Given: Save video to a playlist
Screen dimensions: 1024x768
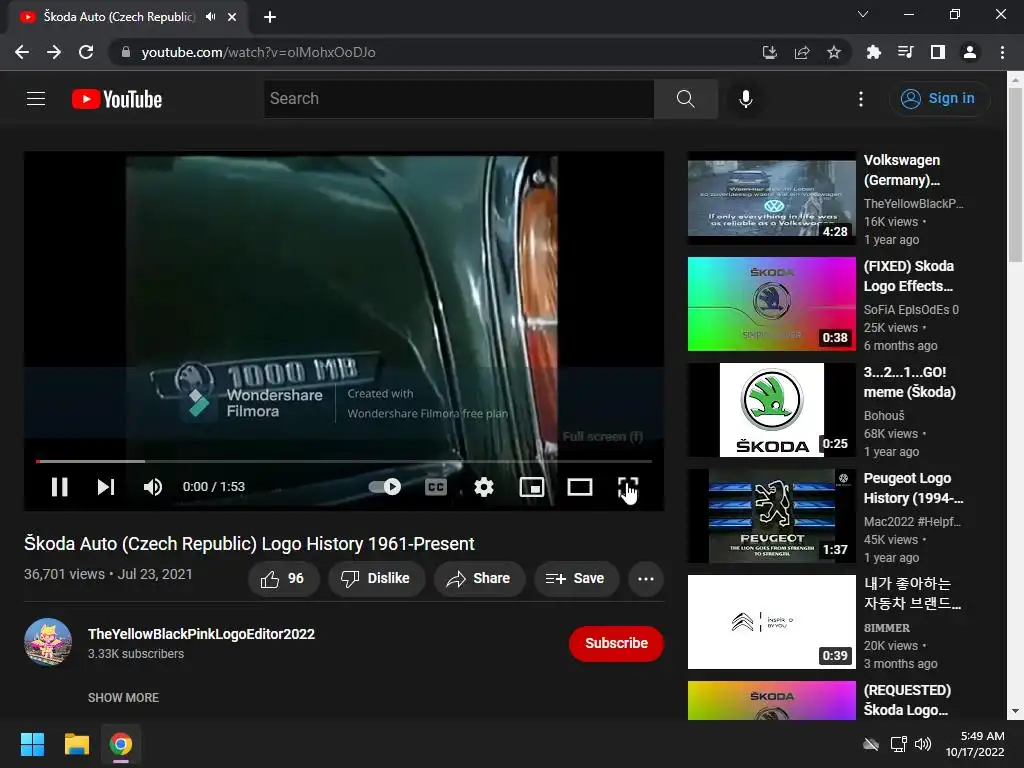Looking at the screenshot, I should point(576,579).
